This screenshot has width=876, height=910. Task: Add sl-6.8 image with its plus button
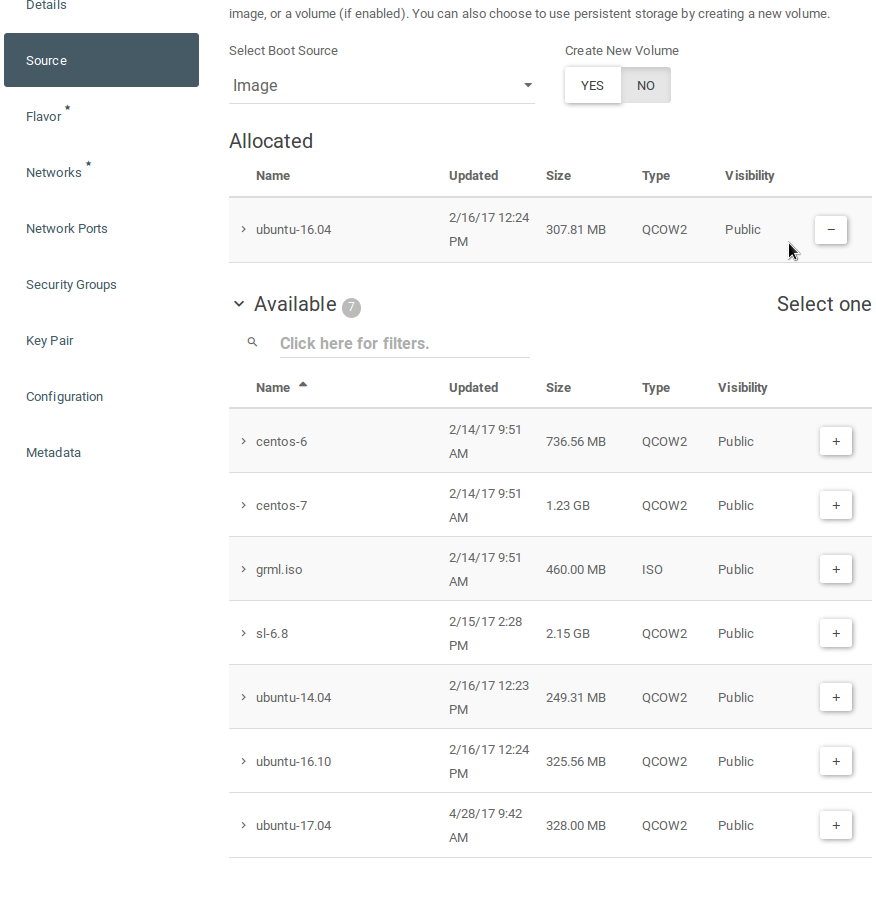point(836,633)
